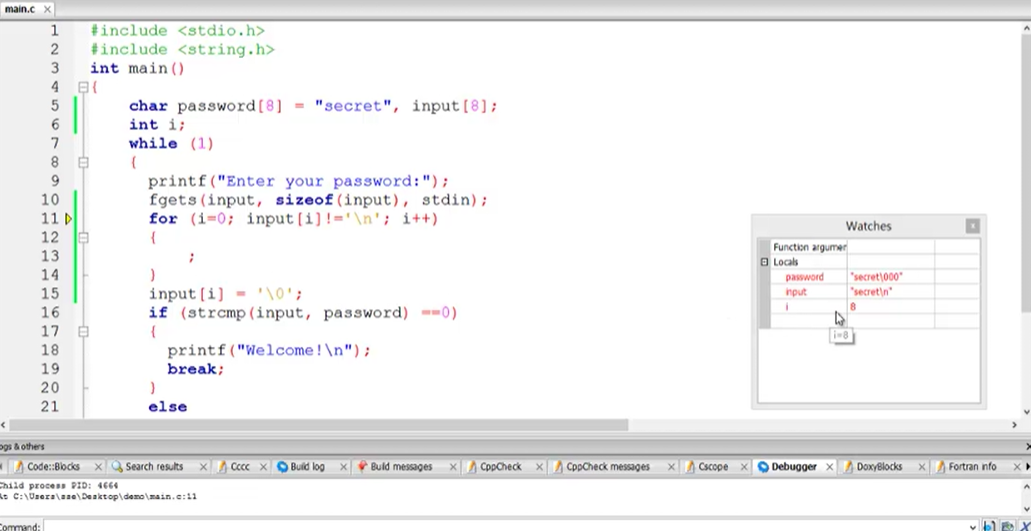Click the main.c:11 path log line
Image resolution: width=1031 pixels, height=531 pixels.
coord(97,496)
